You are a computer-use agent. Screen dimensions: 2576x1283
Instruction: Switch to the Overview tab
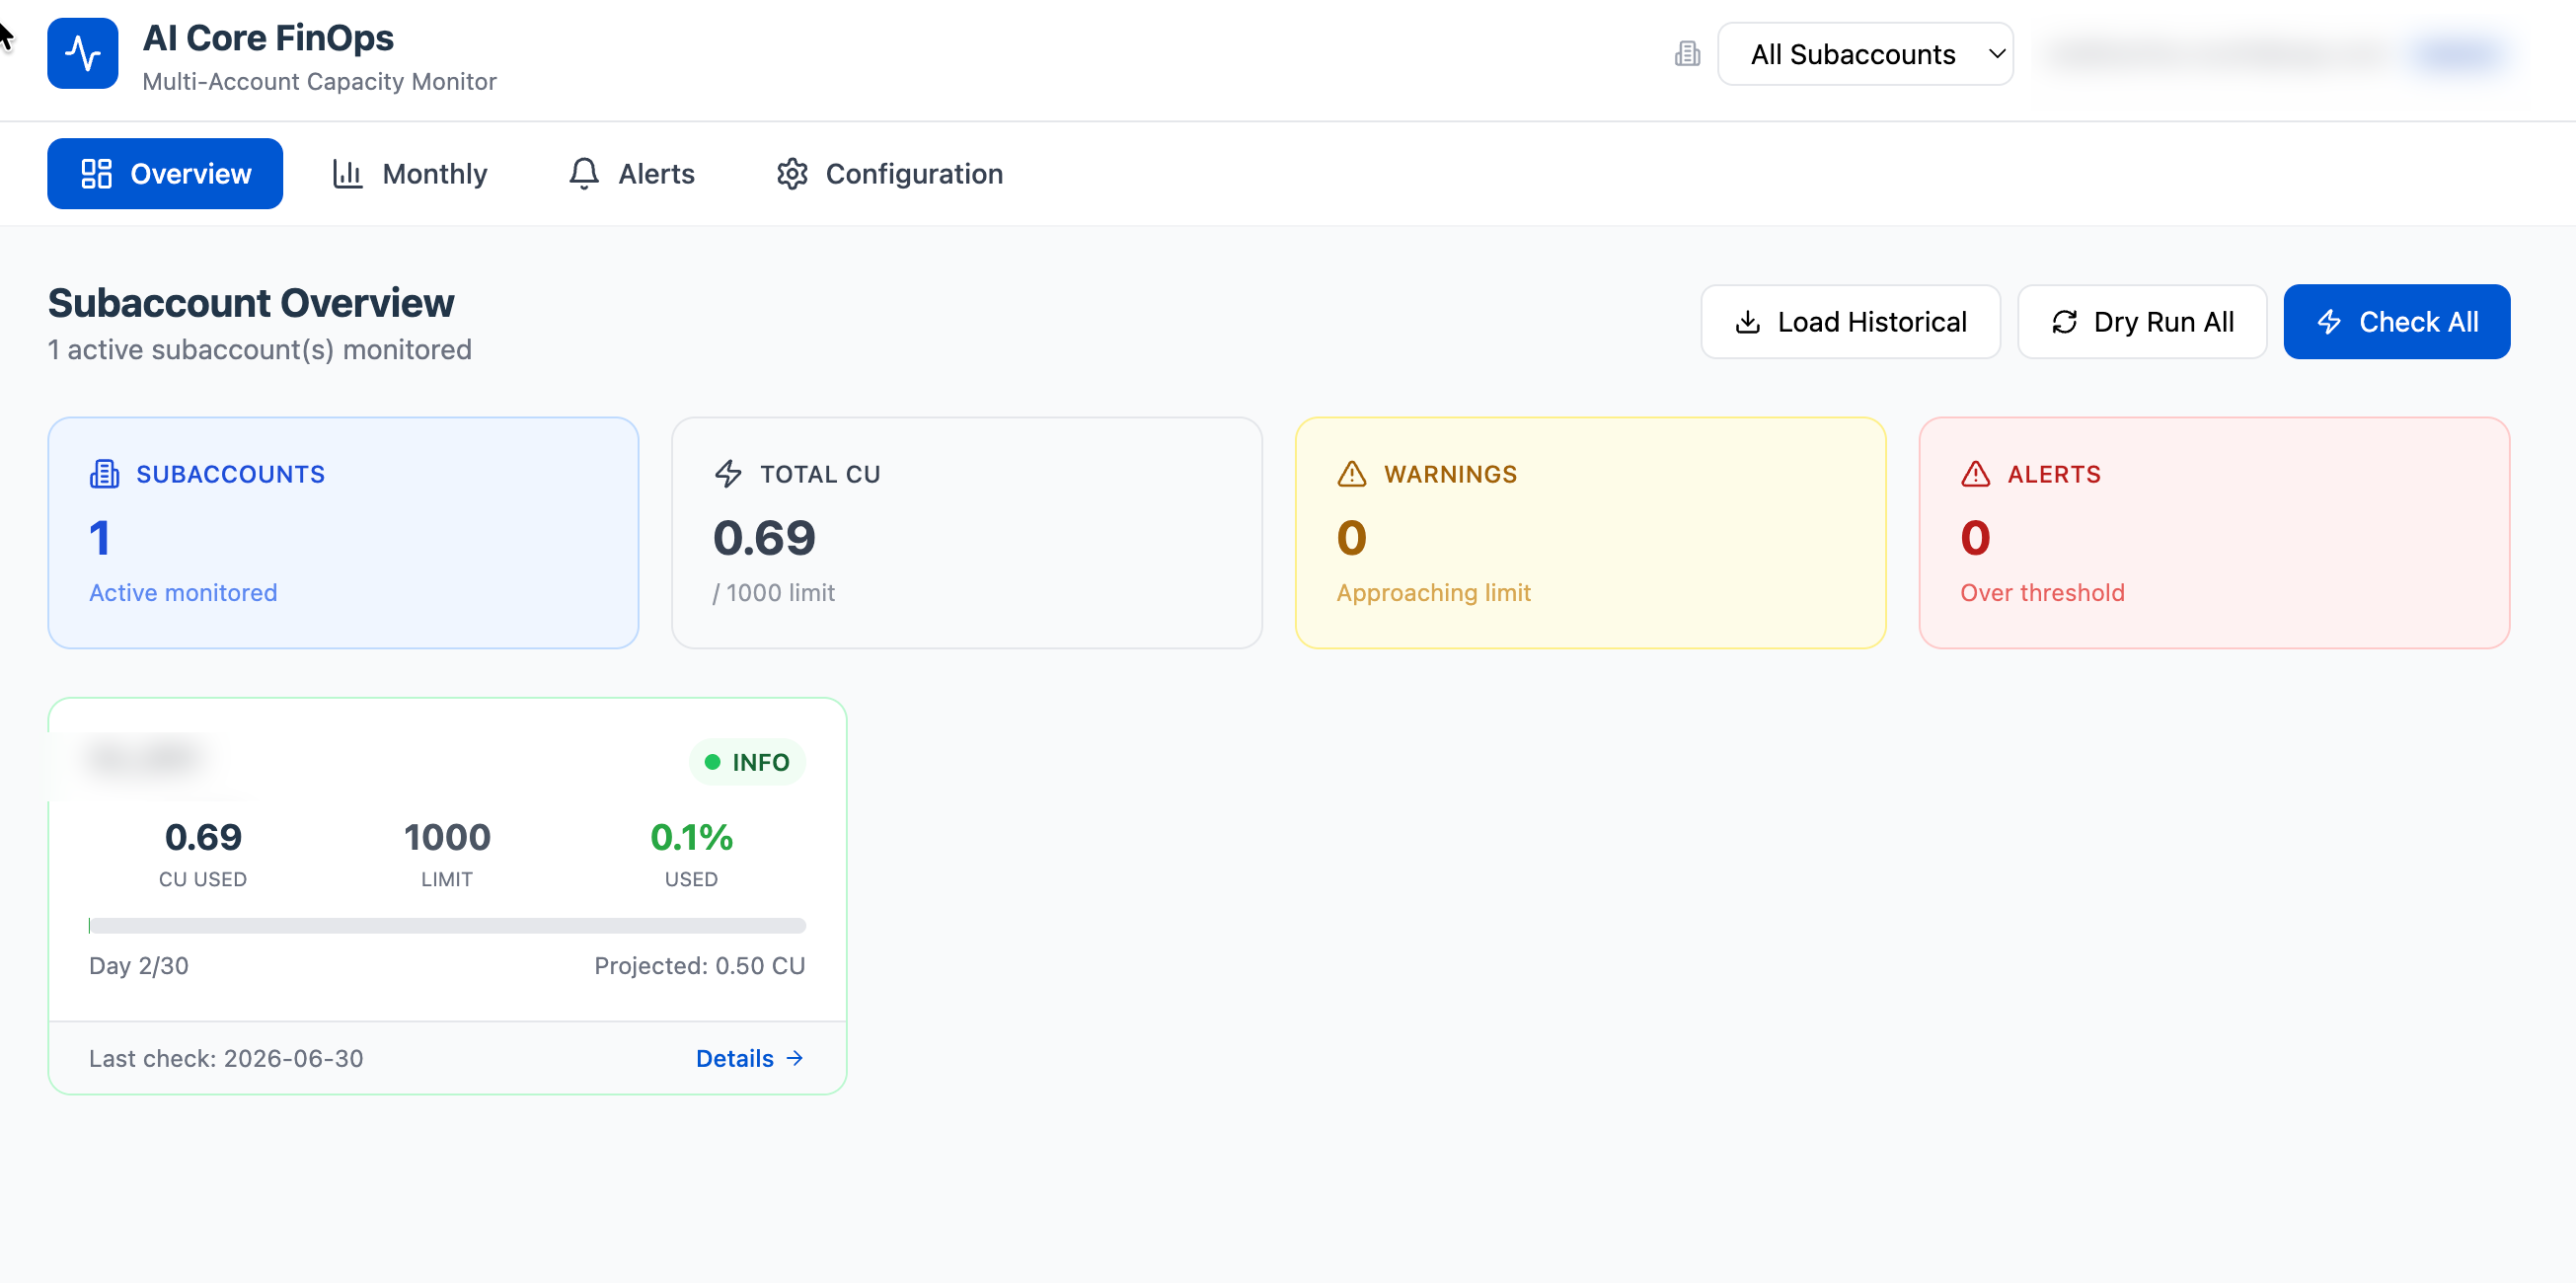coord(165,174)
